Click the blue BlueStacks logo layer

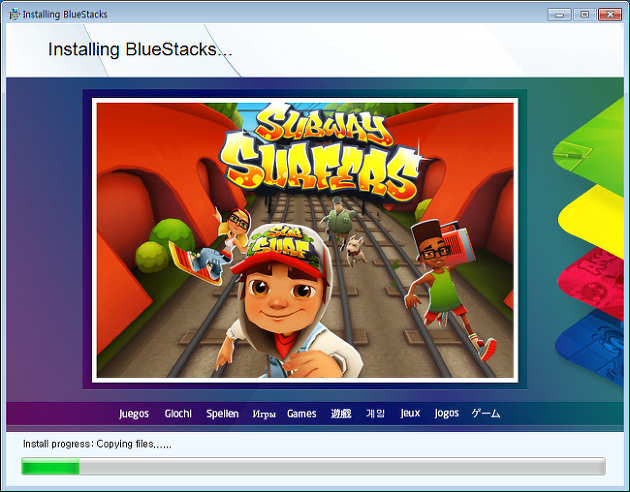591,348
